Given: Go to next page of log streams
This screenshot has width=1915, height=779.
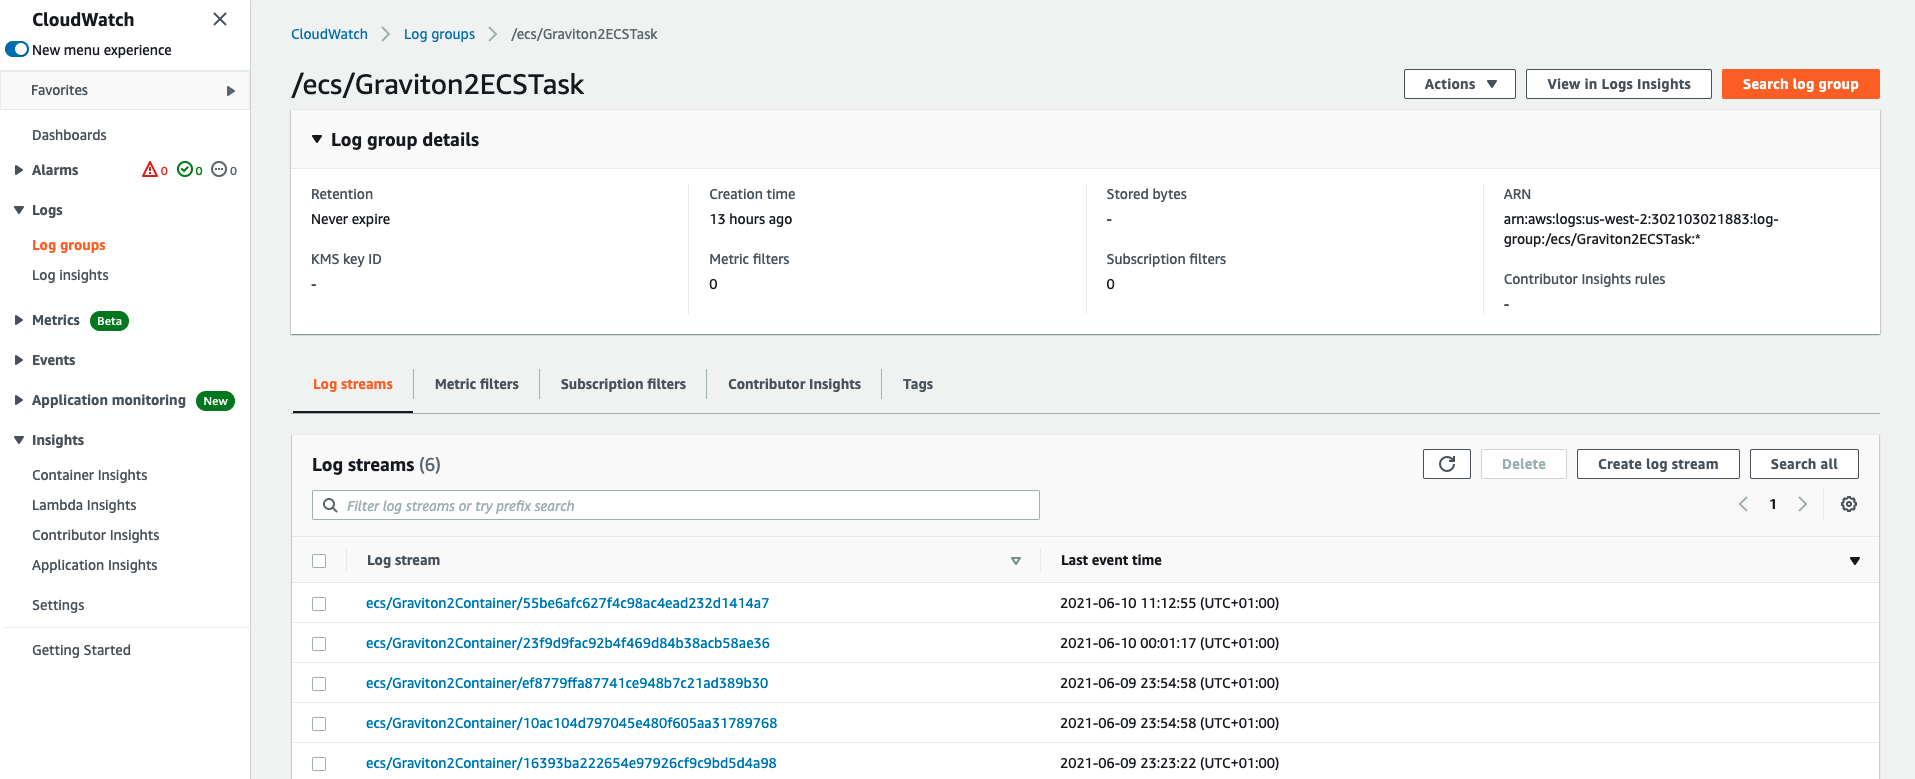Looking at the screenshot, I should [1803, 504].
